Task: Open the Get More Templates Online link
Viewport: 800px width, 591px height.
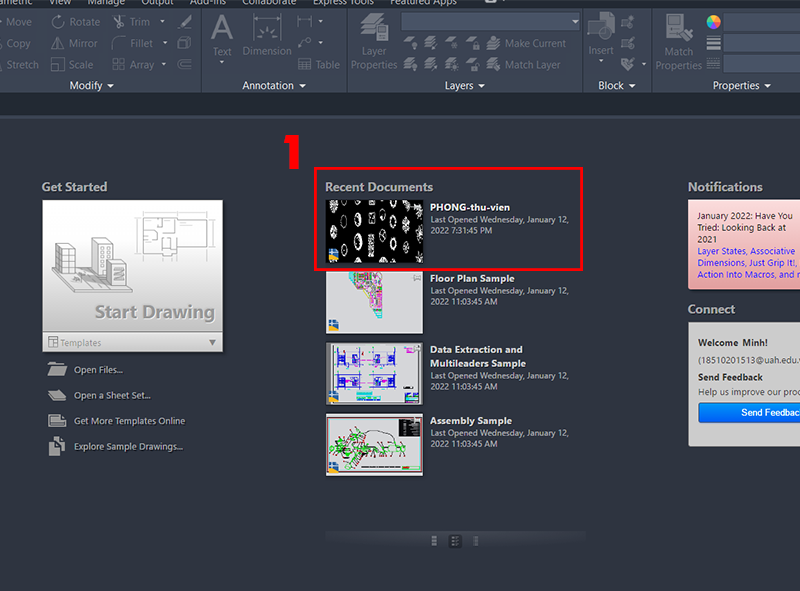Action: coord(129,421)
